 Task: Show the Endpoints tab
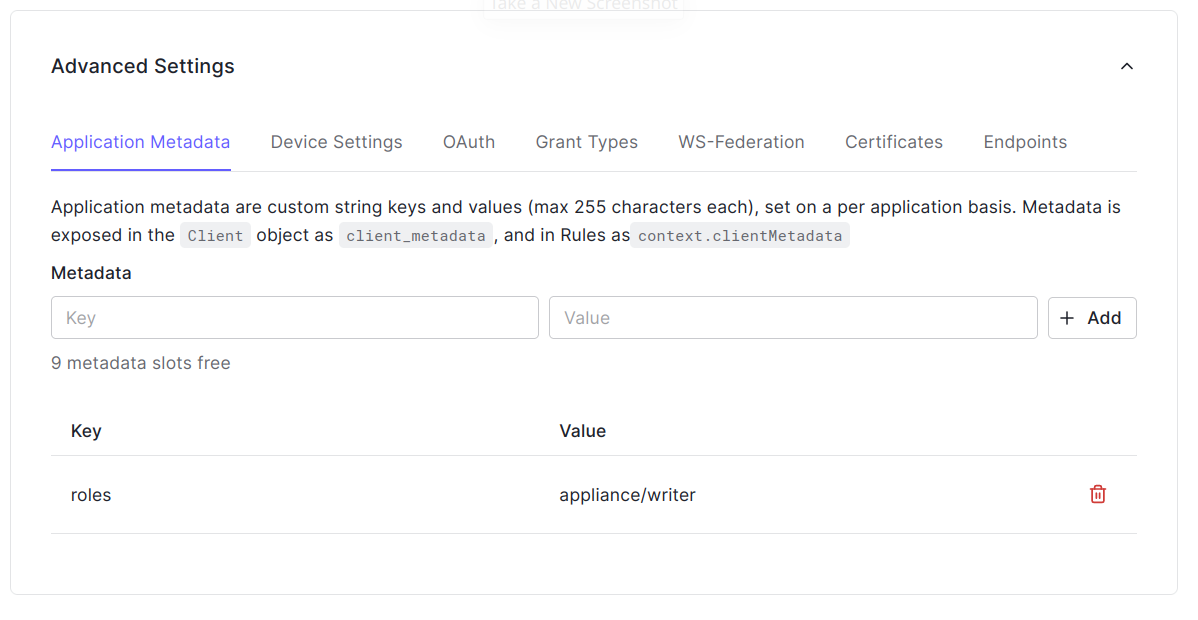click(1024, 142)
